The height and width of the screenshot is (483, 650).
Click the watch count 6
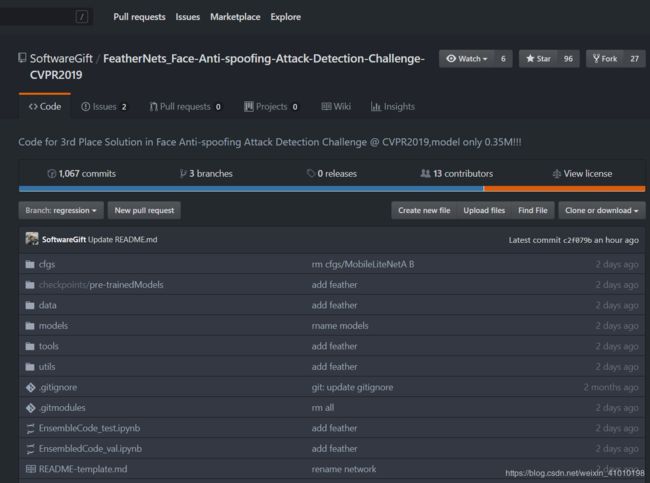pyautogui.click(x=503, y=59)
